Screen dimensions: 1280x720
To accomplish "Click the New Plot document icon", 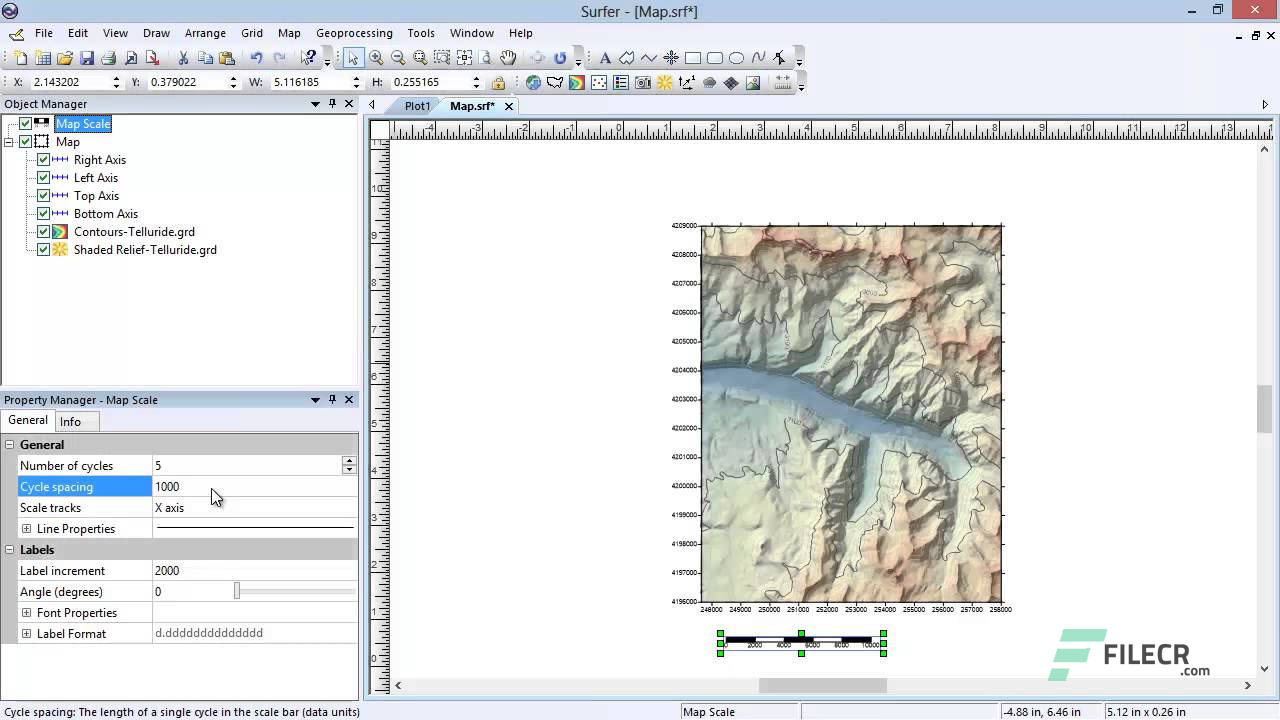I will (x=22, y=58).
